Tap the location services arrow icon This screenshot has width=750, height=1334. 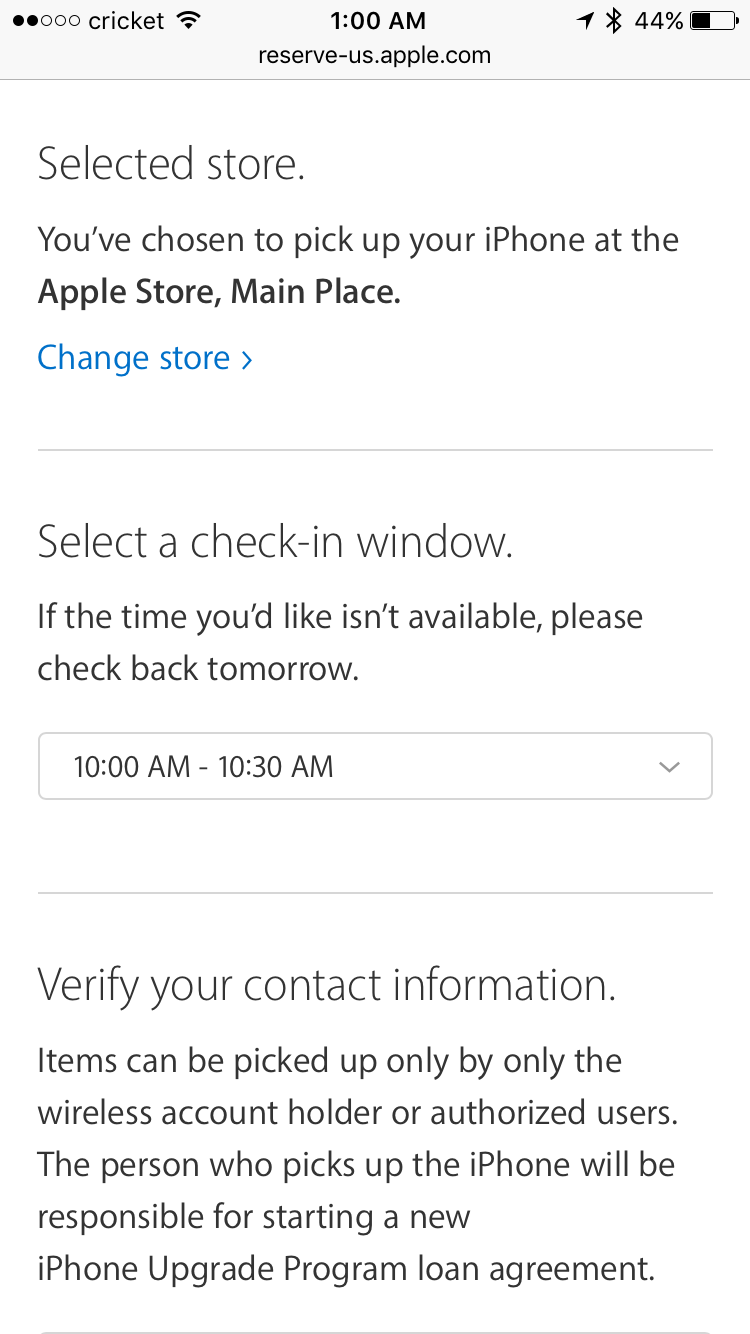point(586,20)
